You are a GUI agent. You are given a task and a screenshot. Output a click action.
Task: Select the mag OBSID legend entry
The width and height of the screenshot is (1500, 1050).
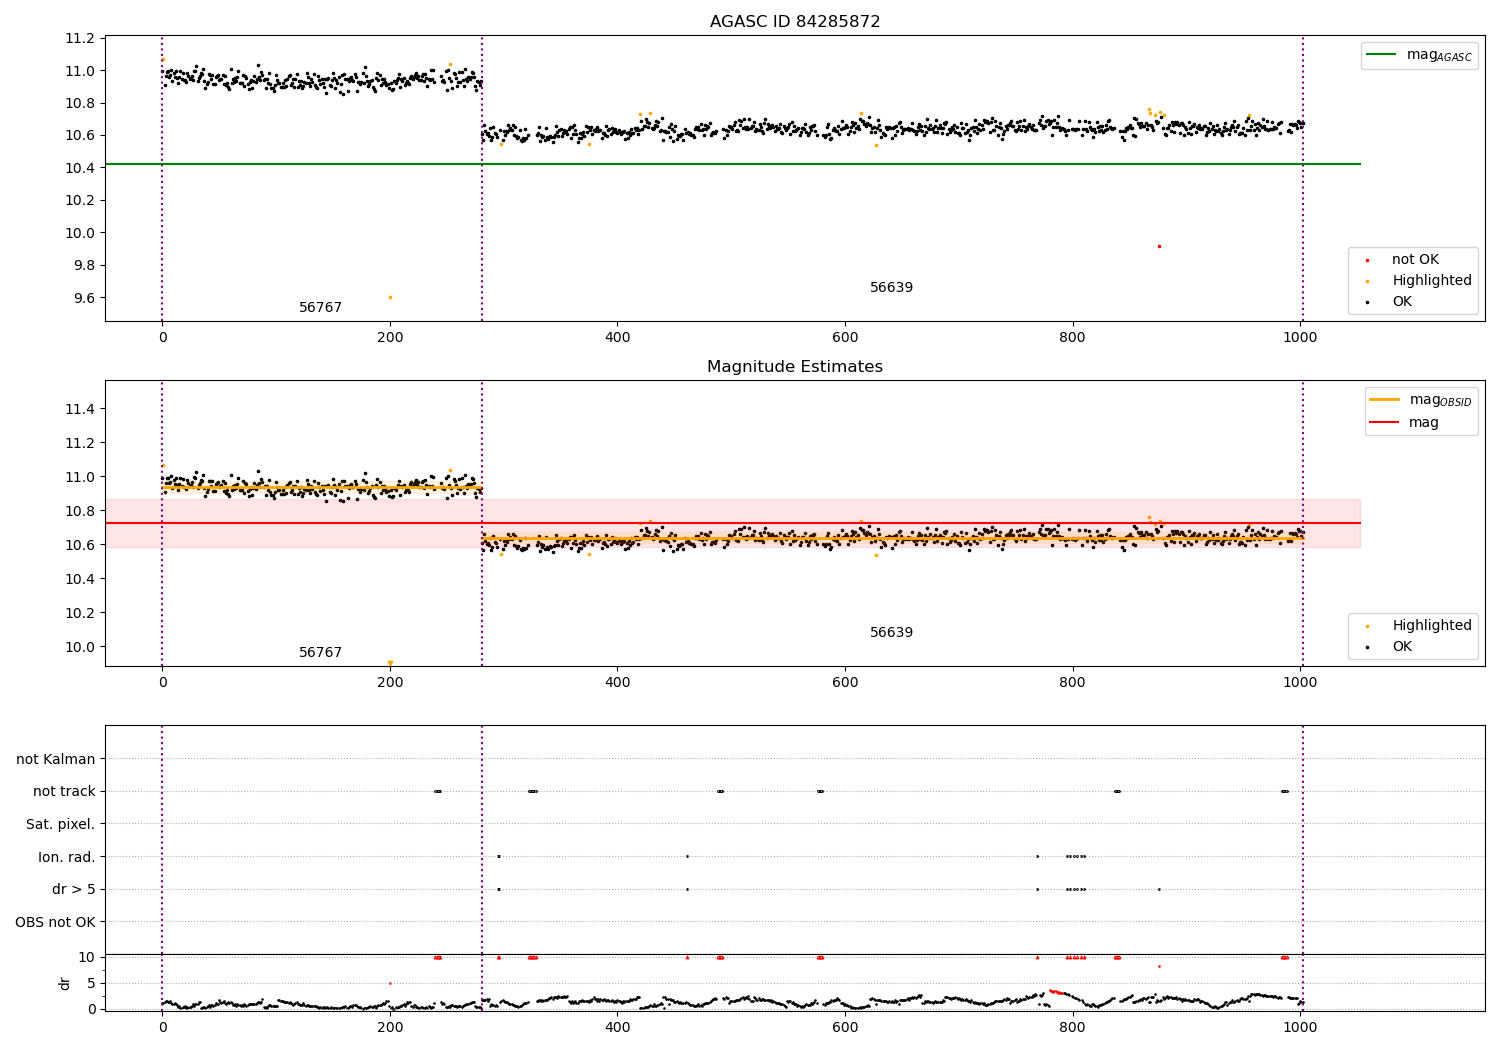point(1421,400)
